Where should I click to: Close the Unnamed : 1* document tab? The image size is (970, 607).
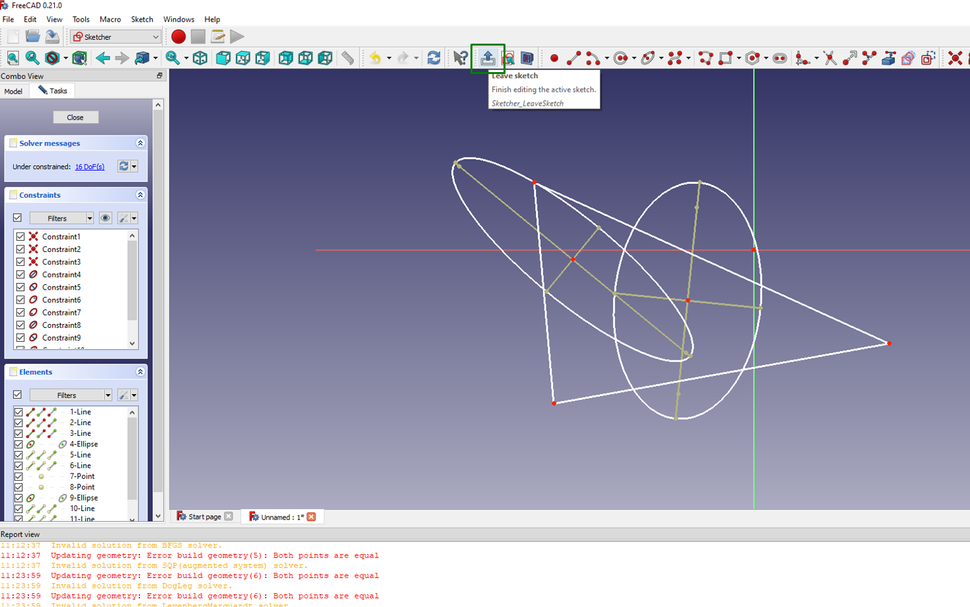311,517
